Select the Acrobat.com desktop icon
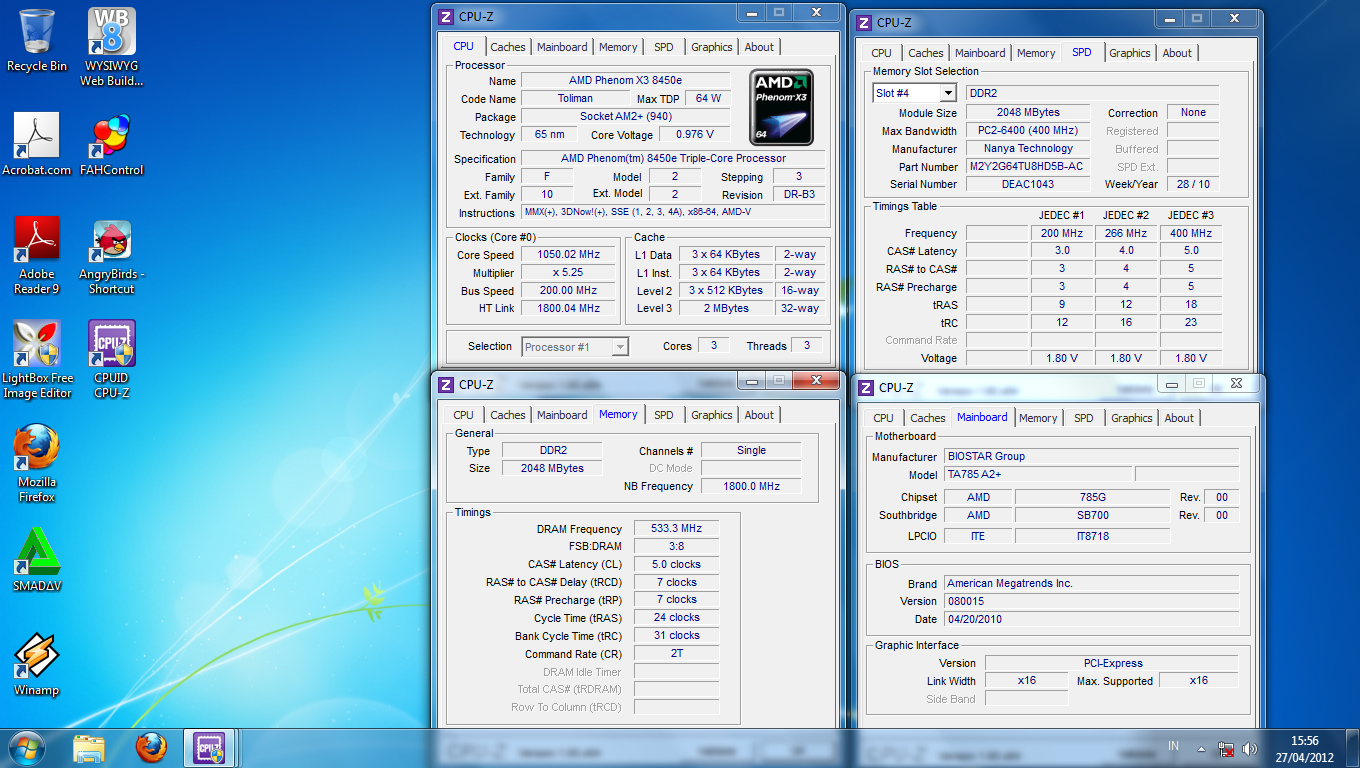The height and width of the screenshot is (768, 1360). tap(37, 144)
